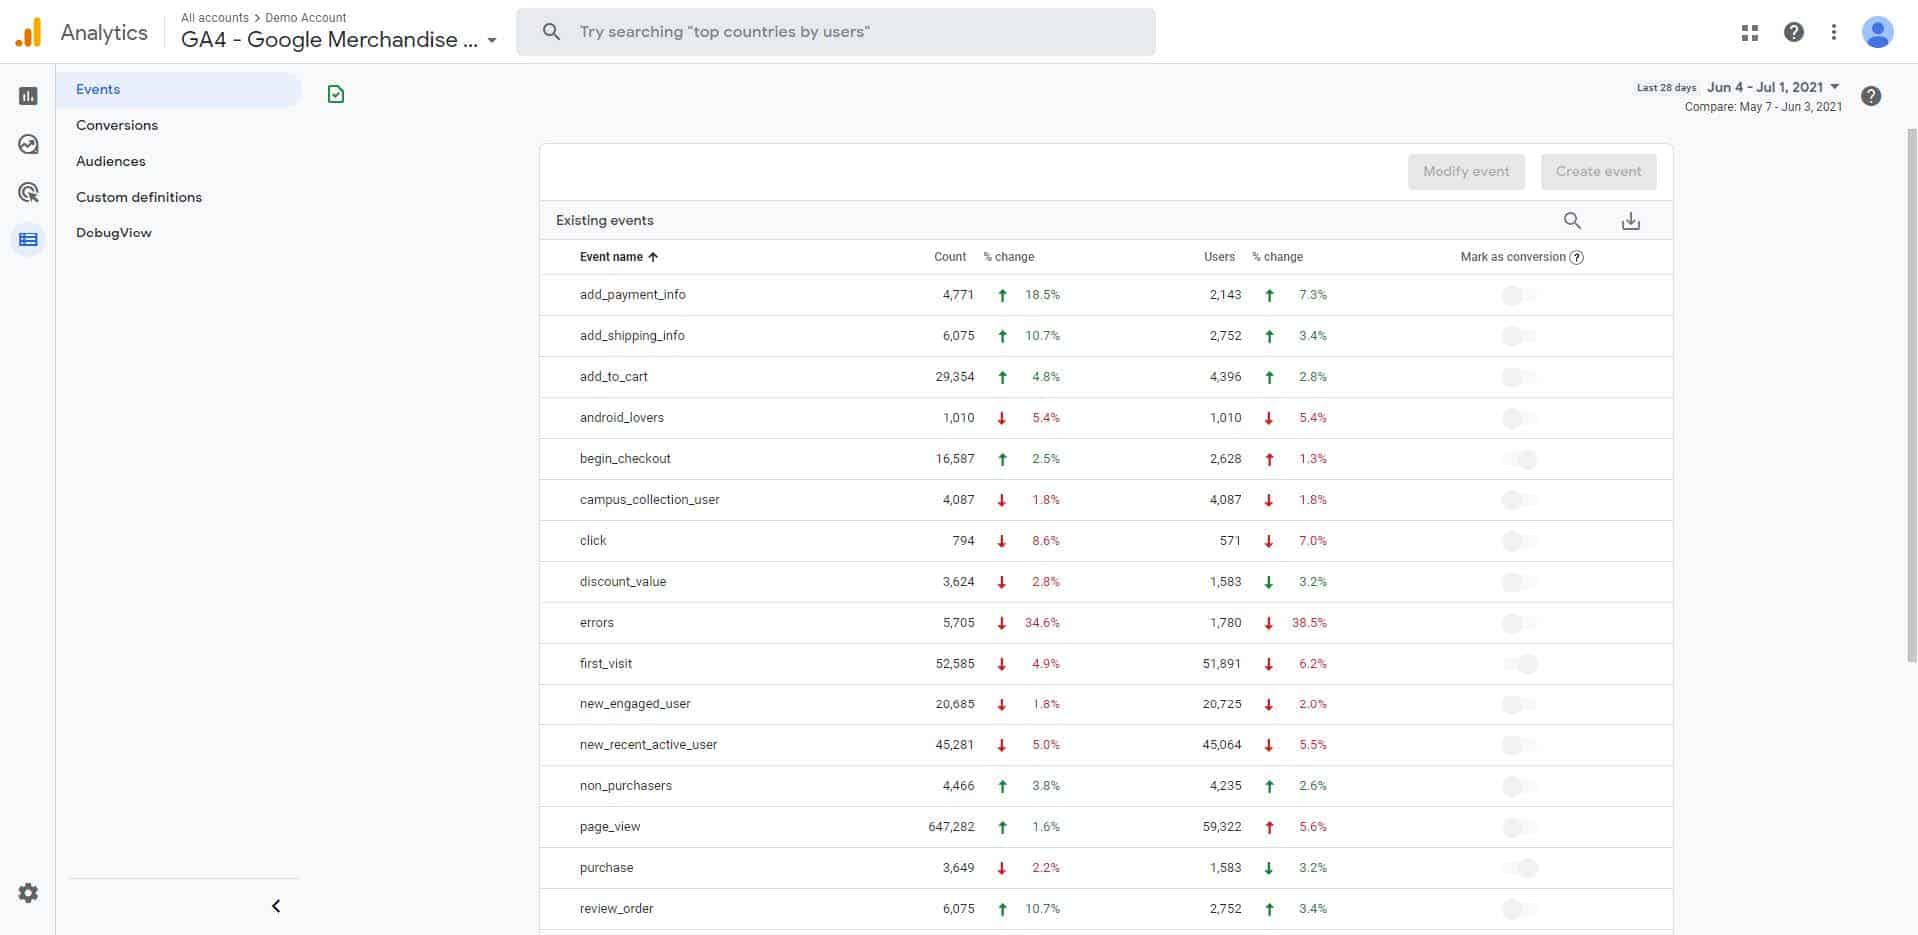Open the Explore icon in left rail
Screen dimensions: 1918x935
coord(28,144)
